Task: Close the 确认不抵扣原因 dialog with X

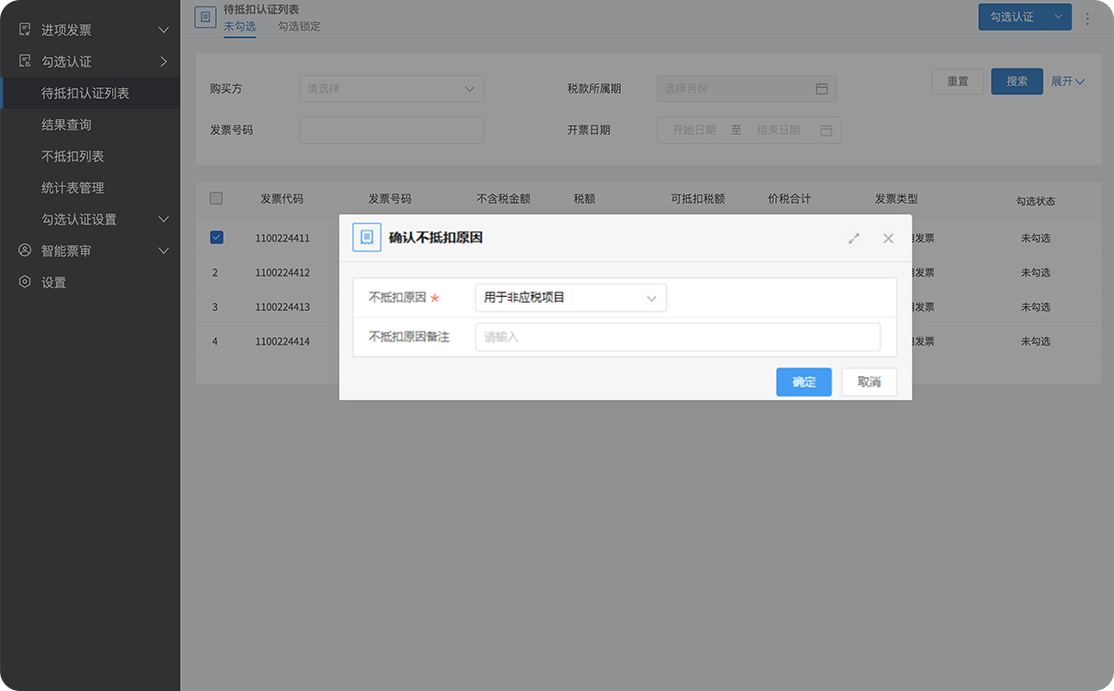Action: pyautogui.click(x=888, y=238)
